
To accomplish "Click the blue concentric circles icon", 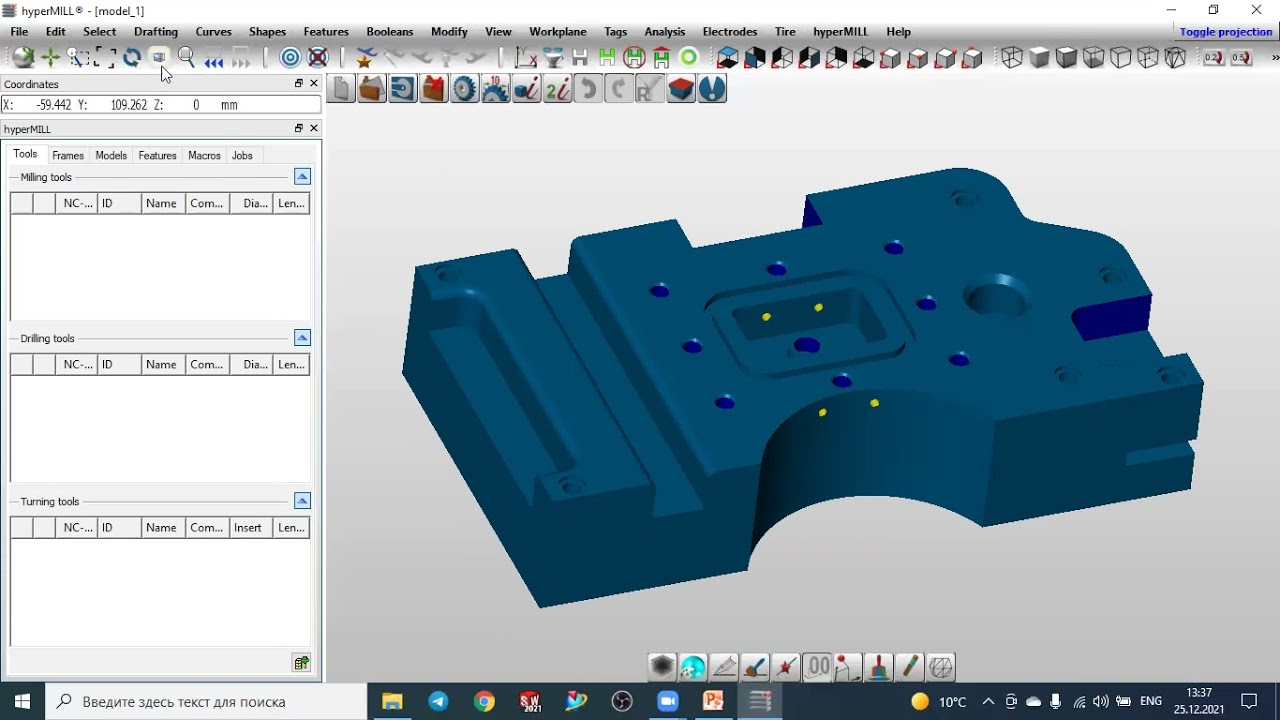I will tap(291, 58).
